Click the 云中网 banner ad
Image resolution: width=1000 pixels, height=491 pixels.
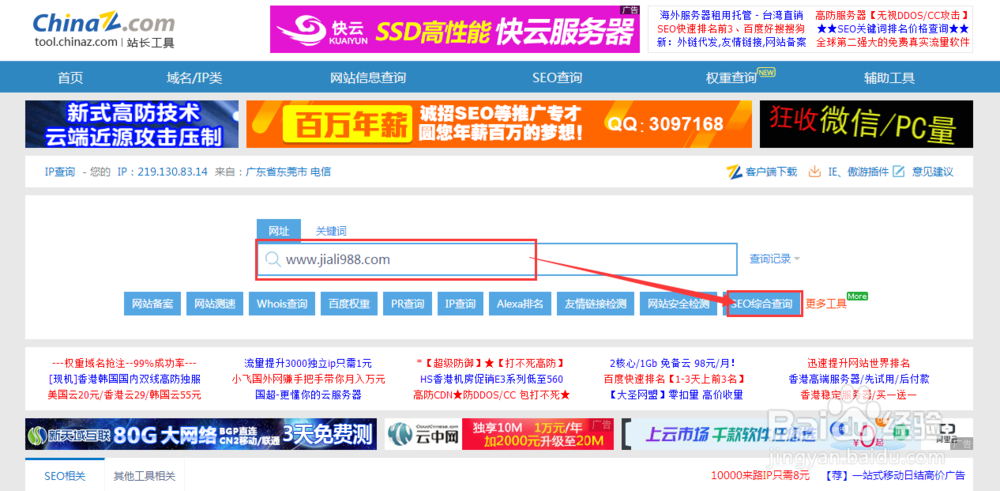point(499,434)
